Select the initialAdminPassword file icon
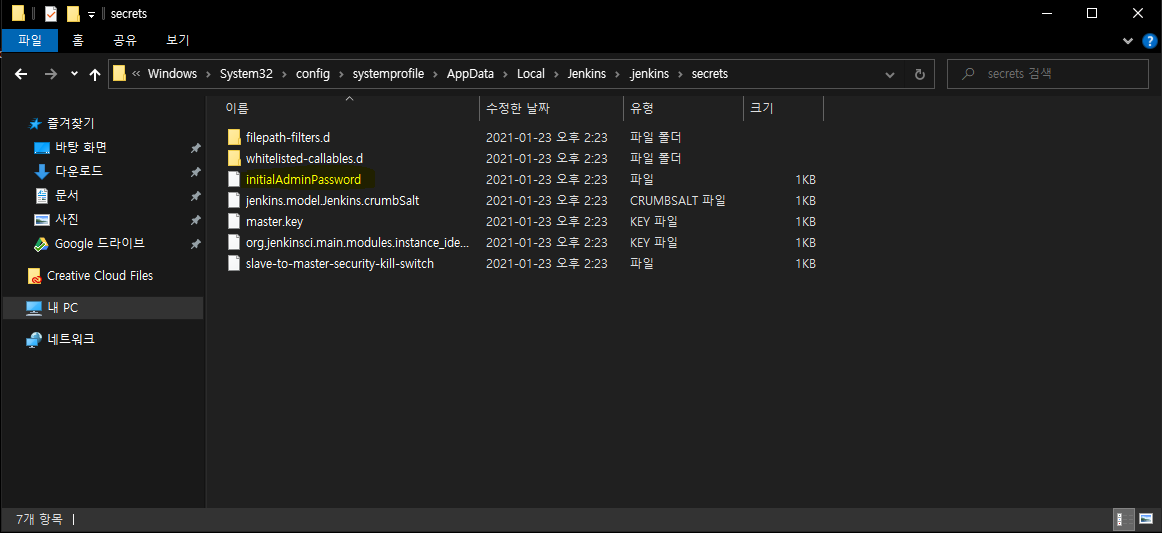This screenshot has width=1162, height=533. [234, 179]
